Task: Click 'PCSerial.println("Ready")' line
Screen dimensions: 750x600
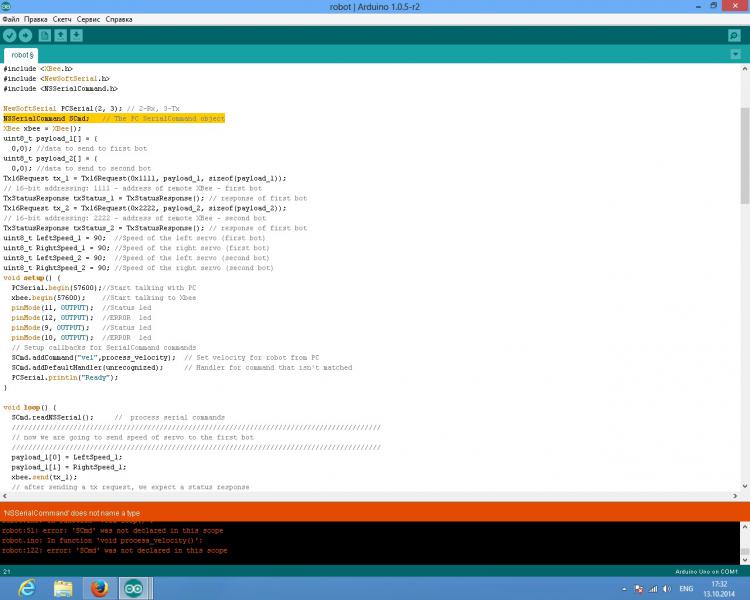Action: pos(65,378)
